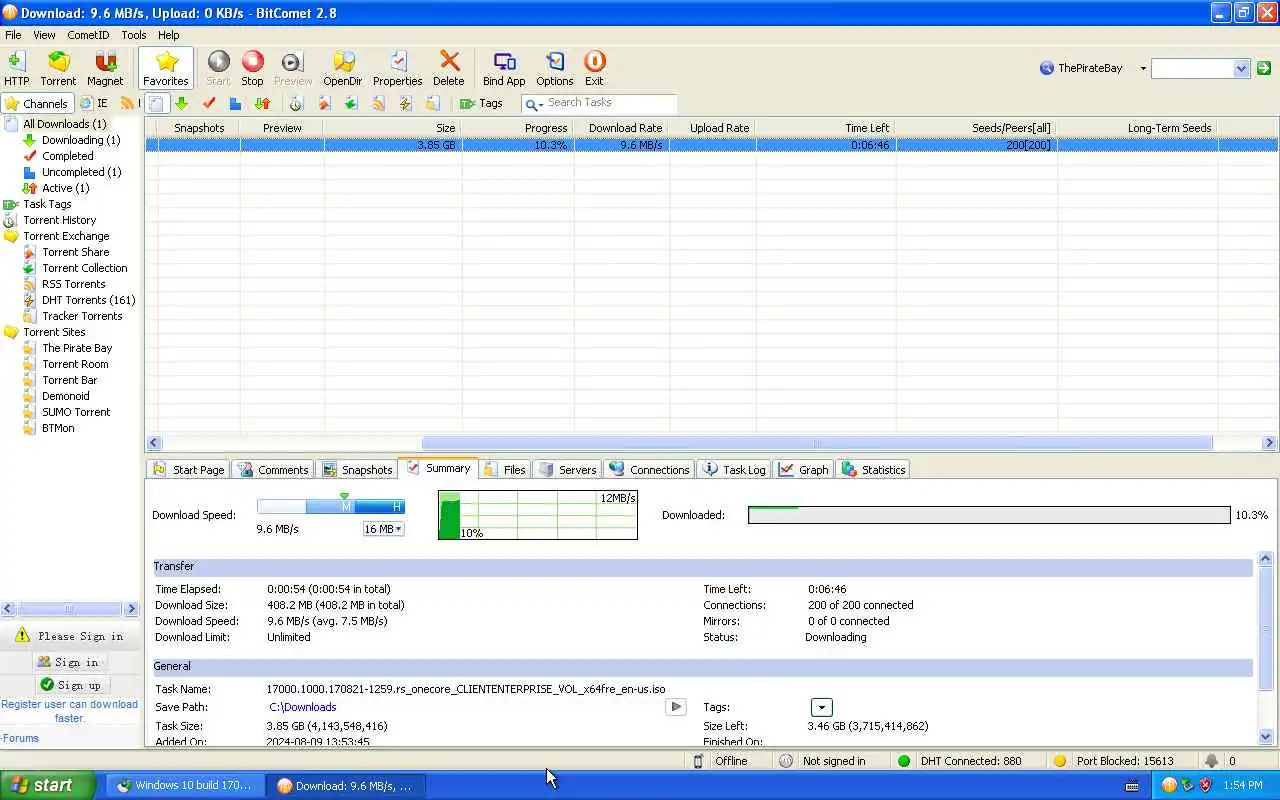Open the Options toolbar button

555,69
